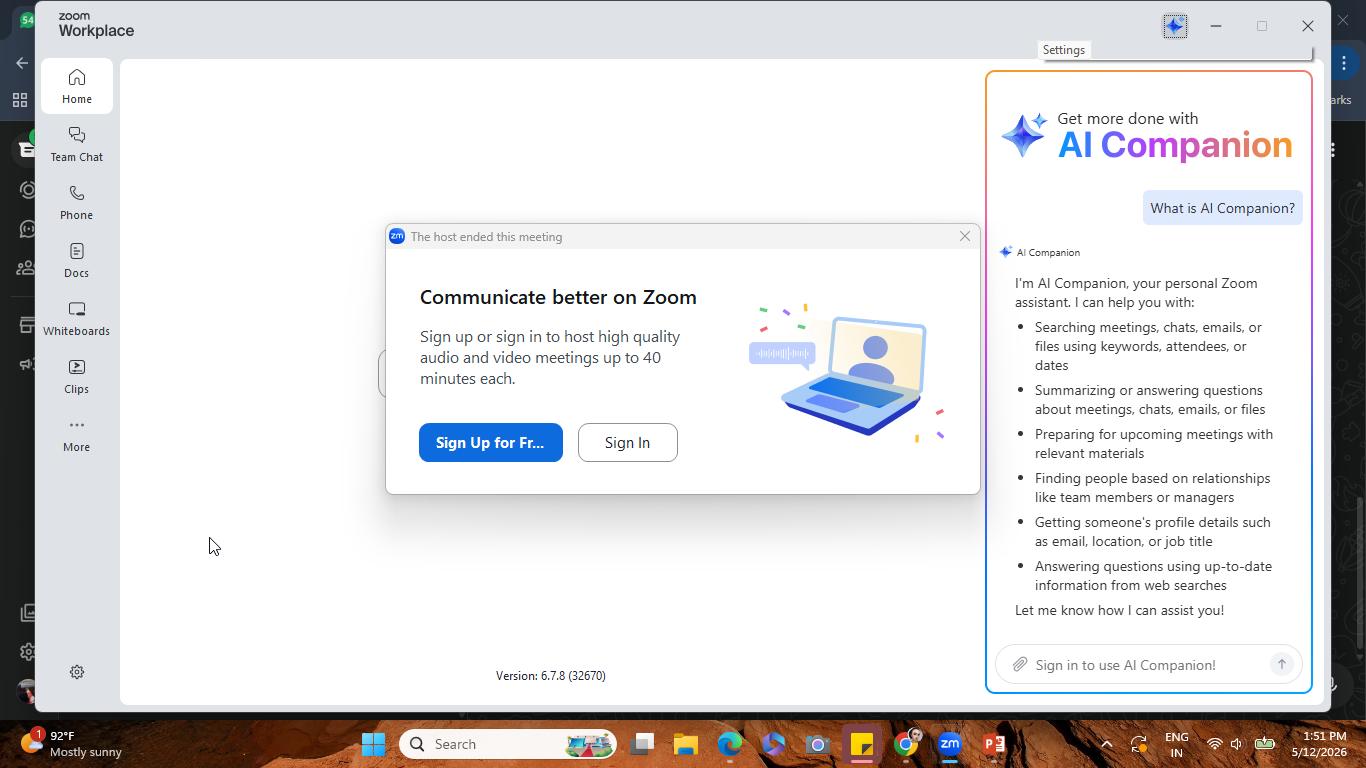This screenshot has width=1366, height=768.
Task: Click the version number text 6.7.8
Action: pyautogui.click(x=551, y=676)
